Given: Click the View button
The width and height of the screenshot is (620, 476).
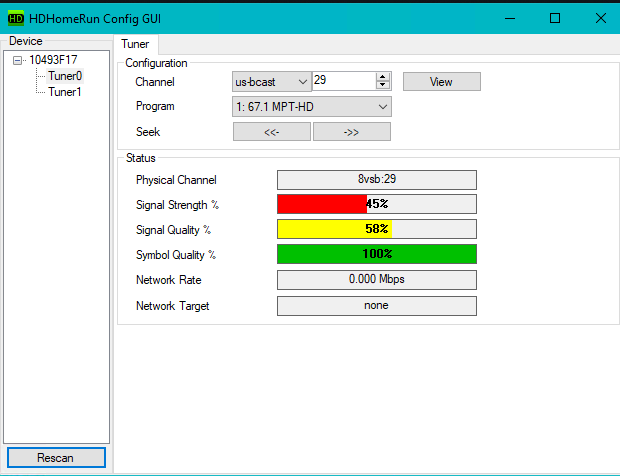Looking at the screenshot, I should 442,82.
